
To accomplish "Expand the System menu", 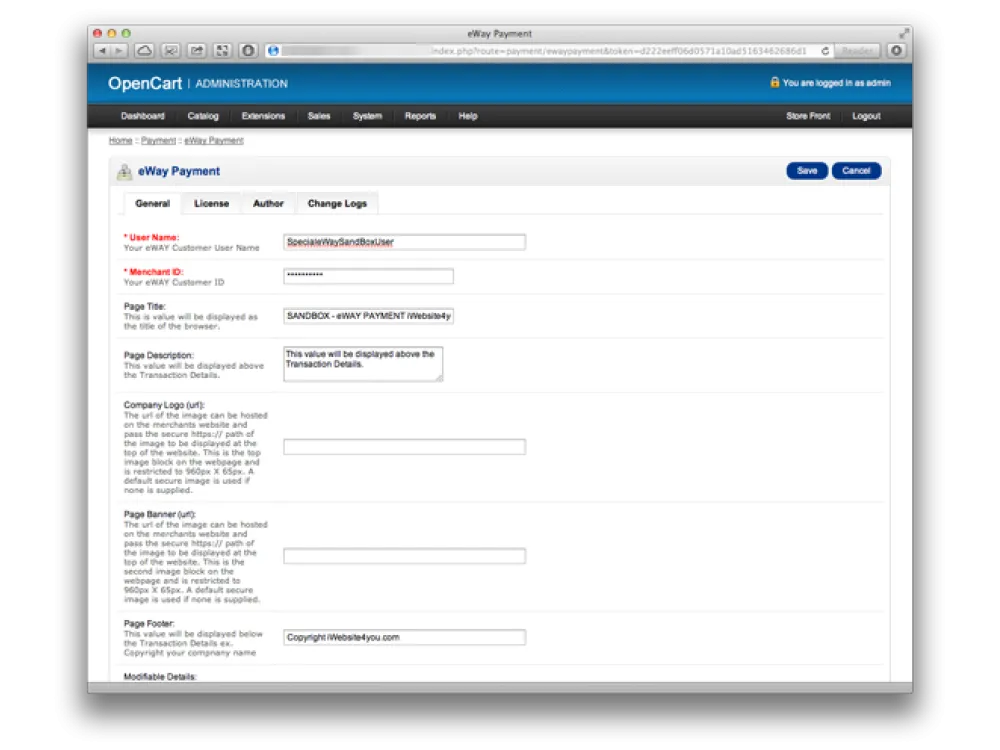I will point(367,116).
